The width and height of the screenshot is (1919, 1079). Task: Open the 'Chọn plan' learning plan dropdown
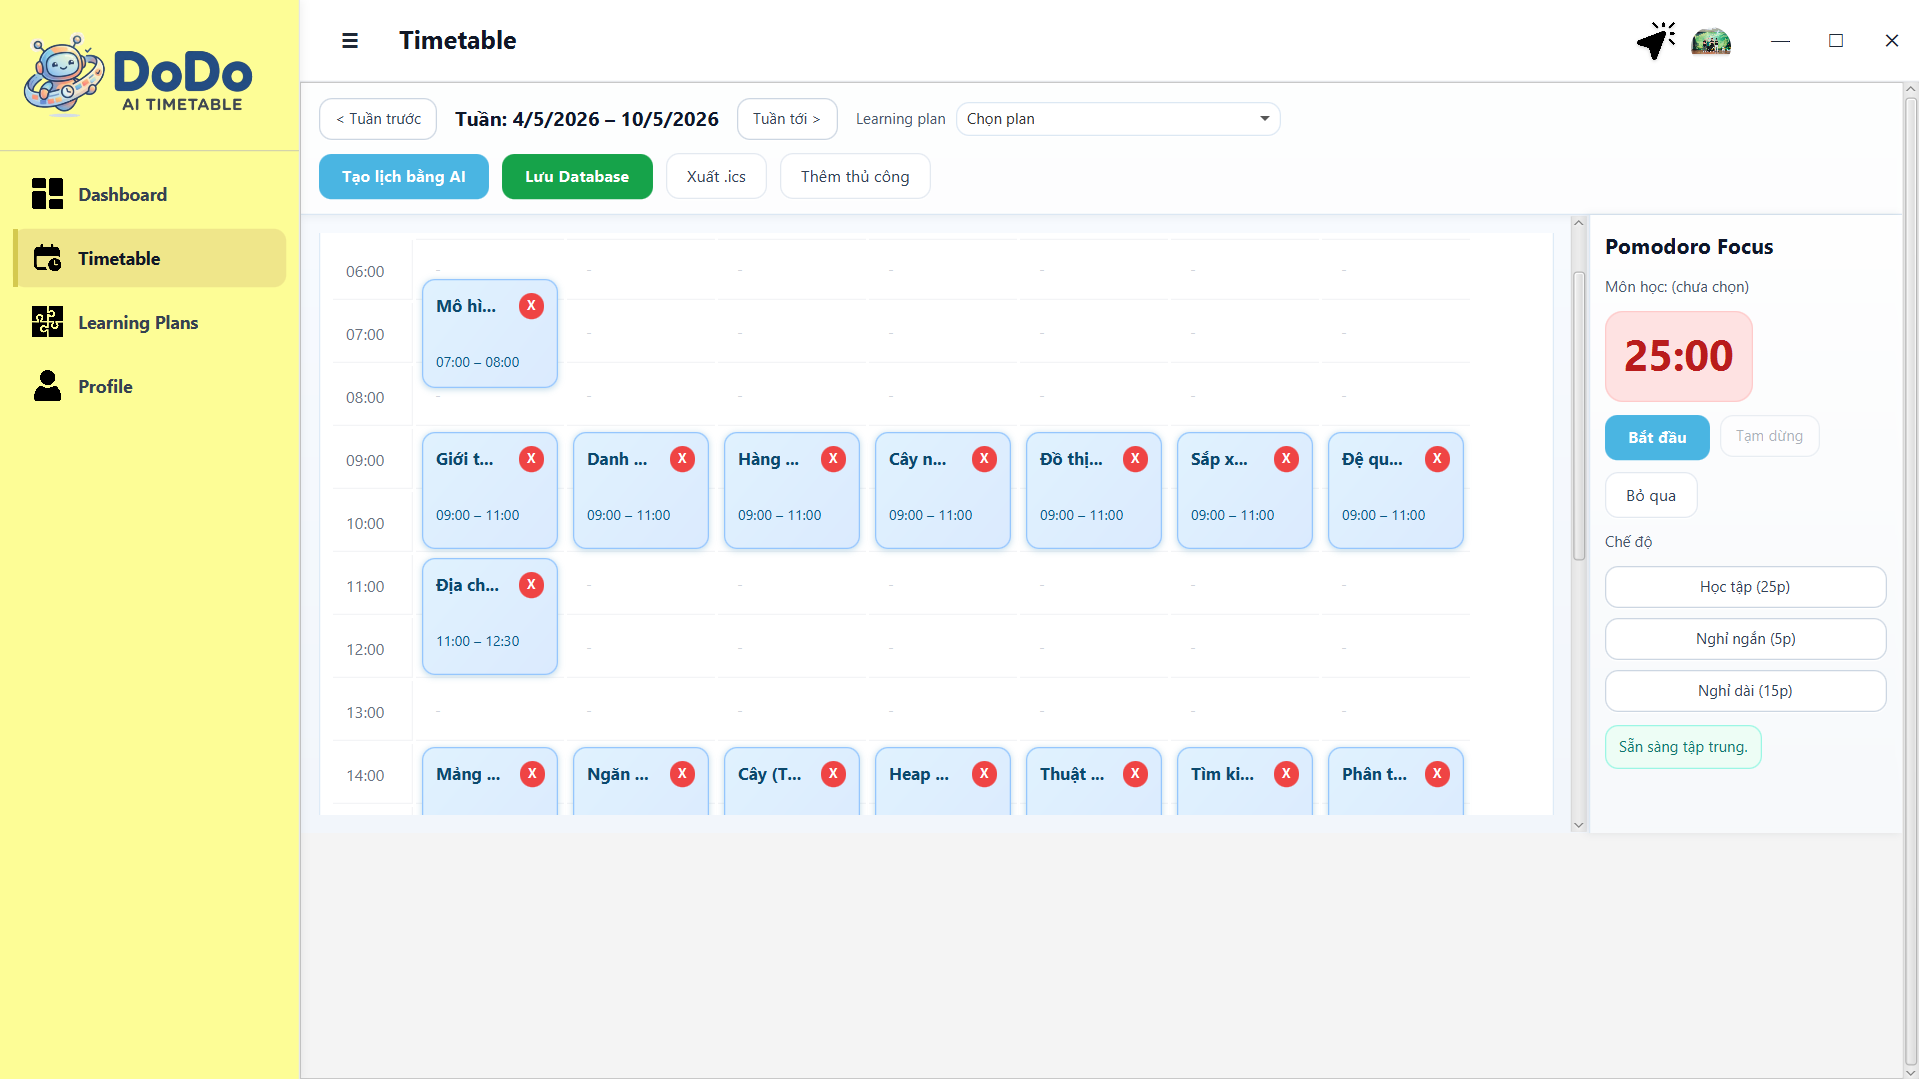point(1118,119)
